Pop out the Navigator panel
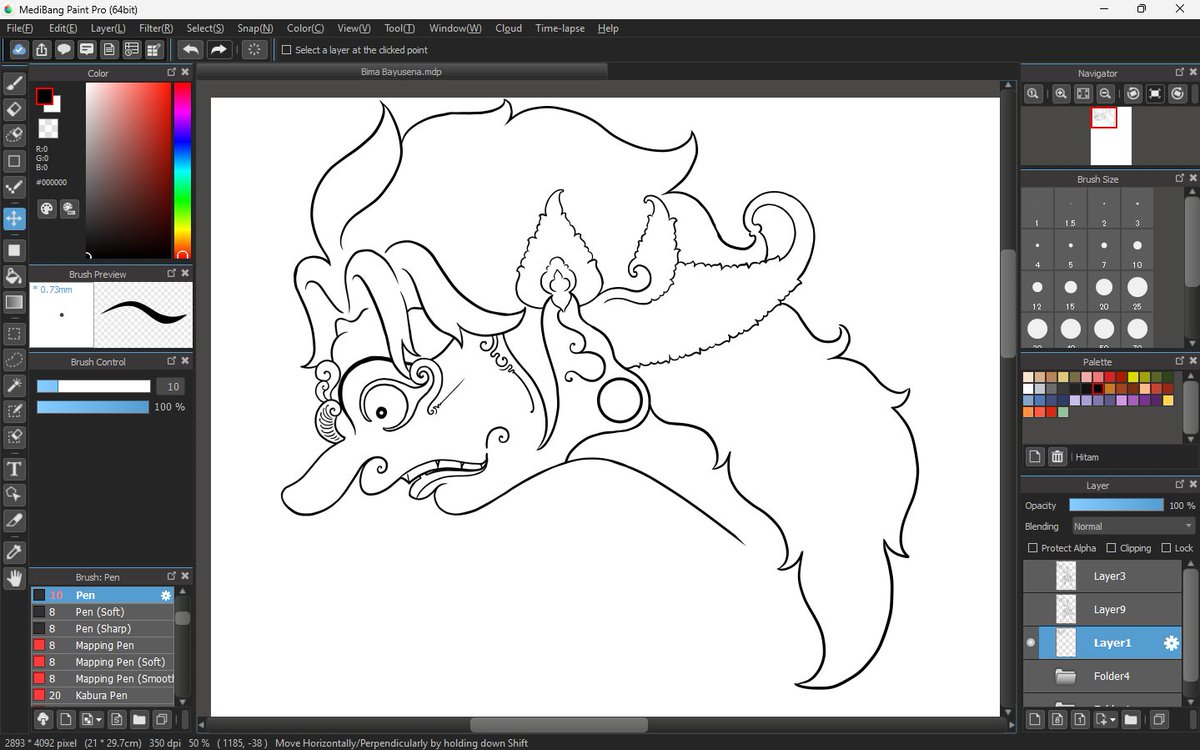Image resolution: width=1200 pixels, height=750 pixels. click(x=1178, y=72)
